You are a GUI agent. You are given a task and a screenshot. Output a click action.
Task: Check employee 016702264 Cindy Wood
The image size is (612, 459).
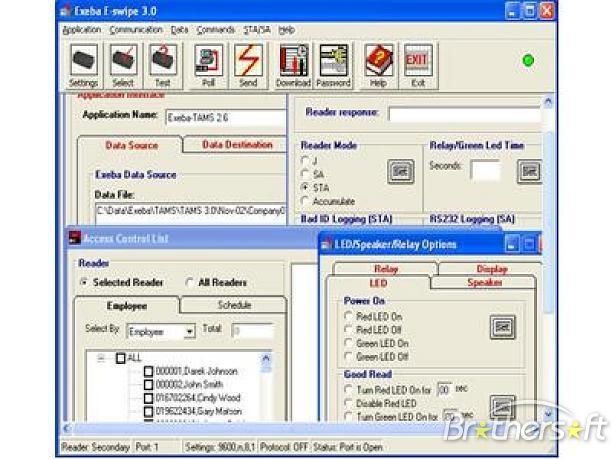tap(148, 398)
